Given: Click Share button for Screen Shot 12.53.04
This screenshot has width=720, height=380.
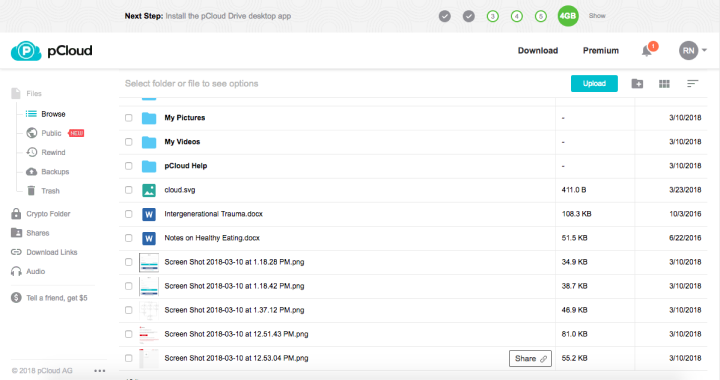Looking at the screenshot, I should tap(530, 358).
